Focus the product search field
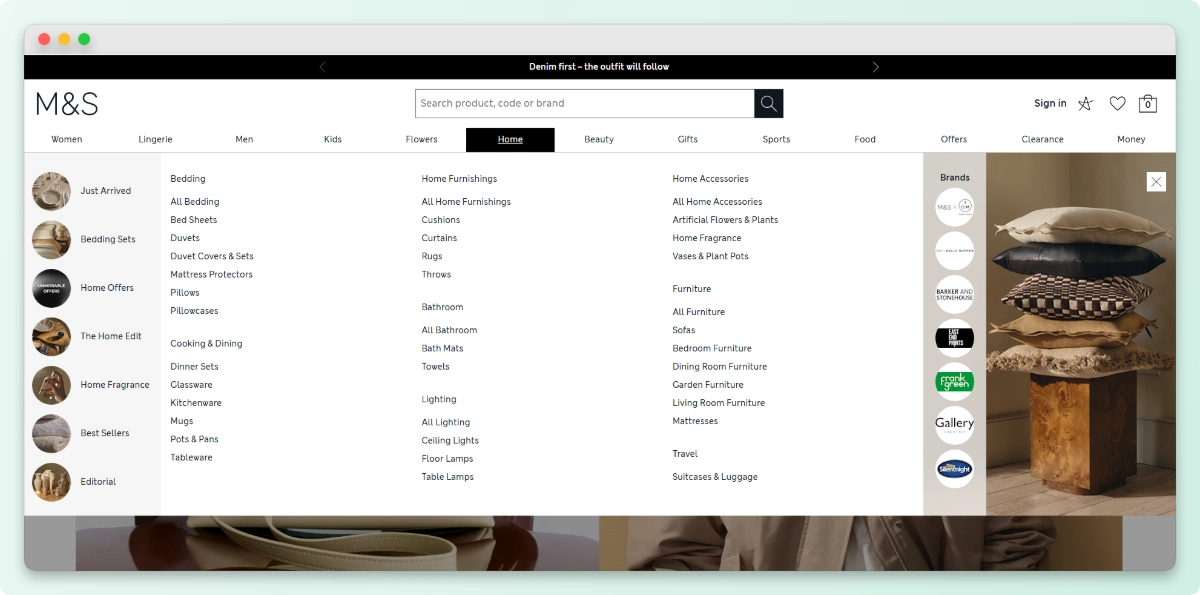 pos(585,103)
